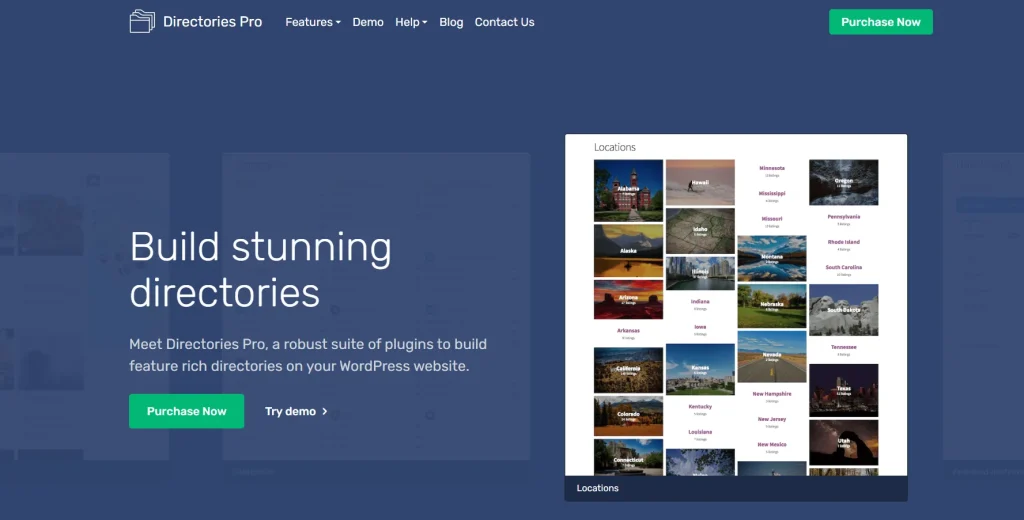This screenshot has width=1024, height=520.
Task: Click the Minnesota text link
Action: click(772, 168)
